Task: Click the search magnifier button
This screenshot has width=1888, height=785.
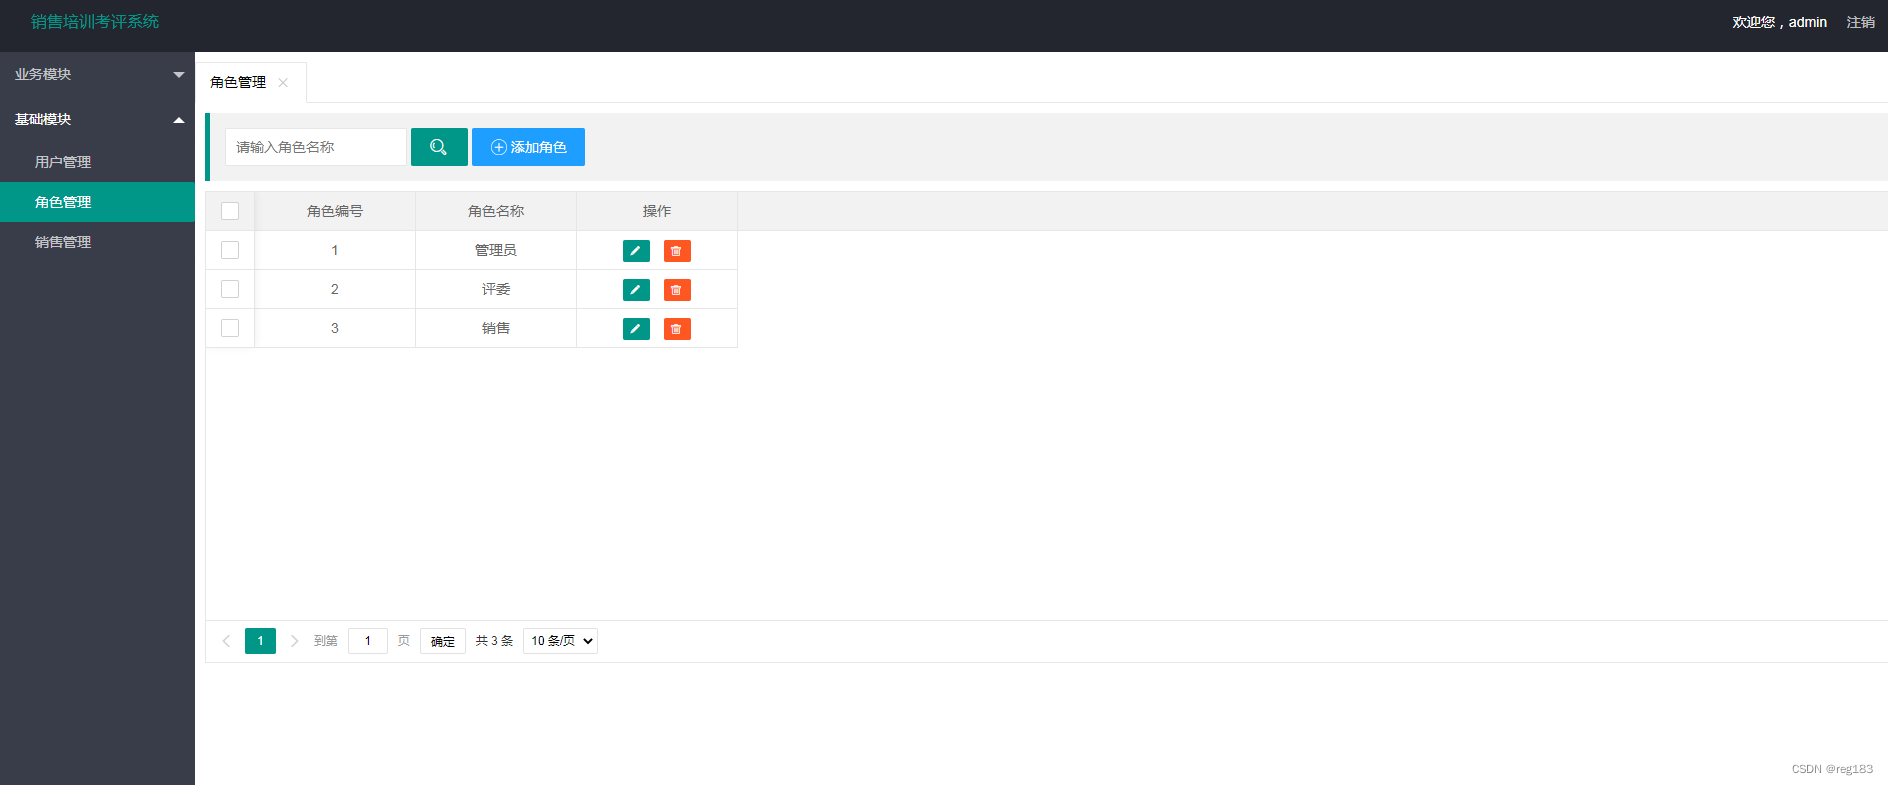Action: 439,147
